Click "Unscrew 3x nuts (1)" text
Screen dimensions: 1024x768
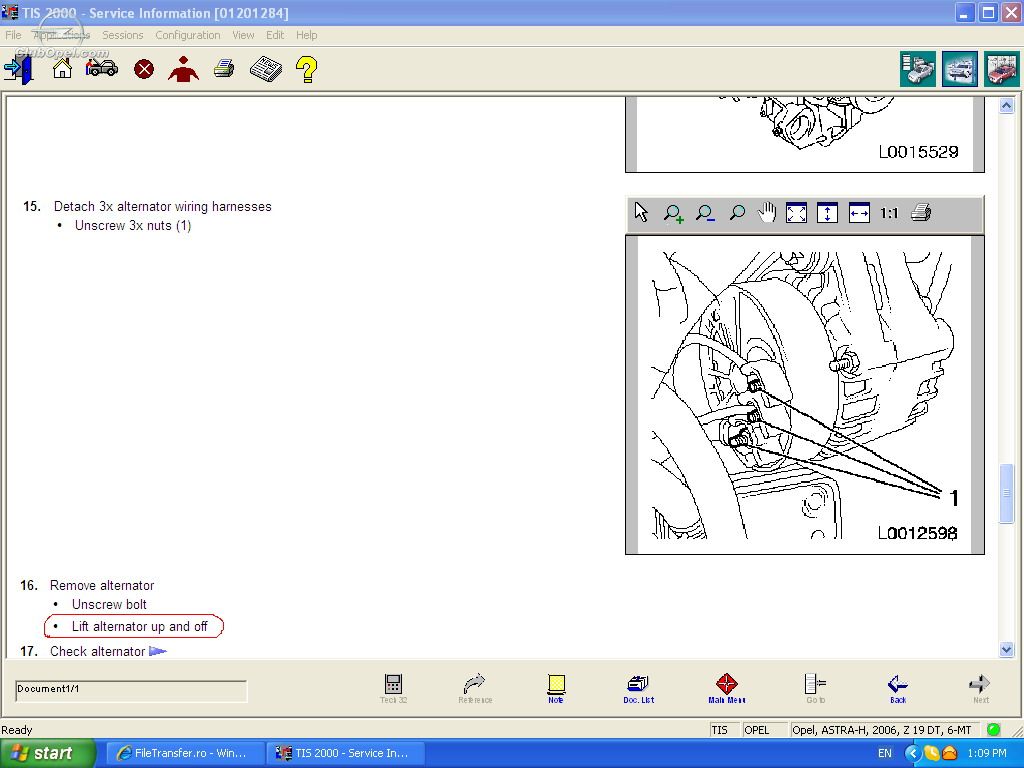click(x=133, y=225)
